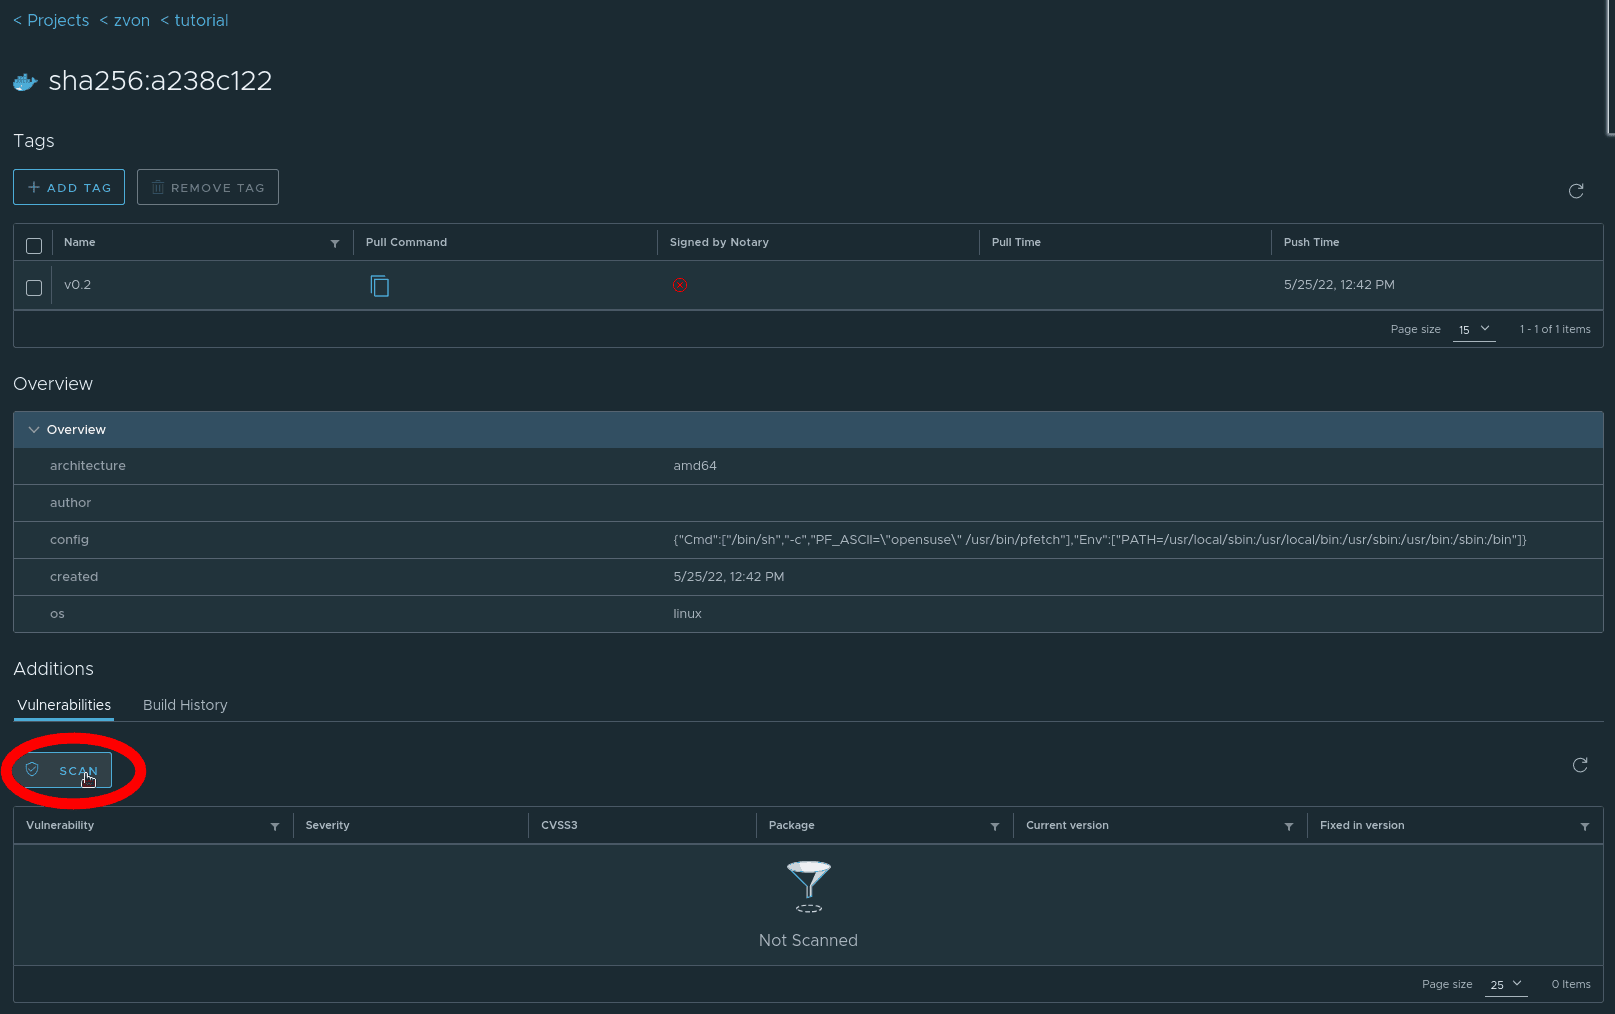1615x1014 pixels.
Task: Switch to the Build History tab
Action: pos(185,705)
